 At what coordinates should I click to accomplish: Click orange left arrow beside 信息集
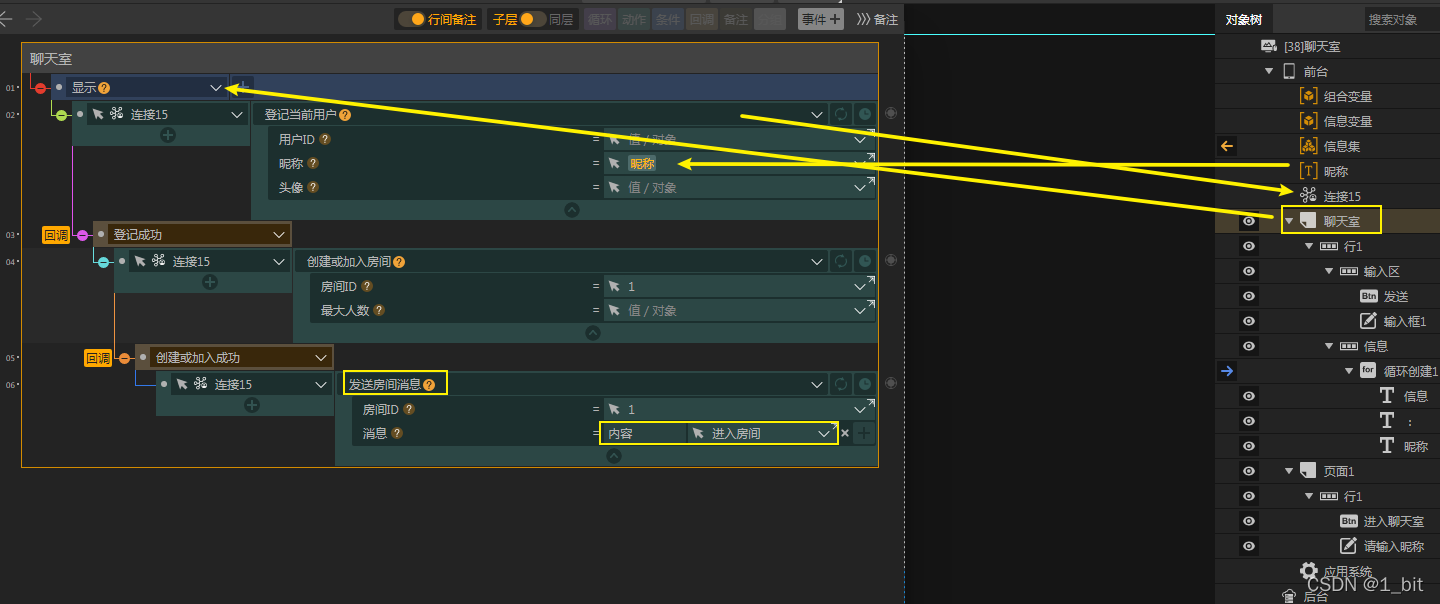click(x=1228, y=146)
